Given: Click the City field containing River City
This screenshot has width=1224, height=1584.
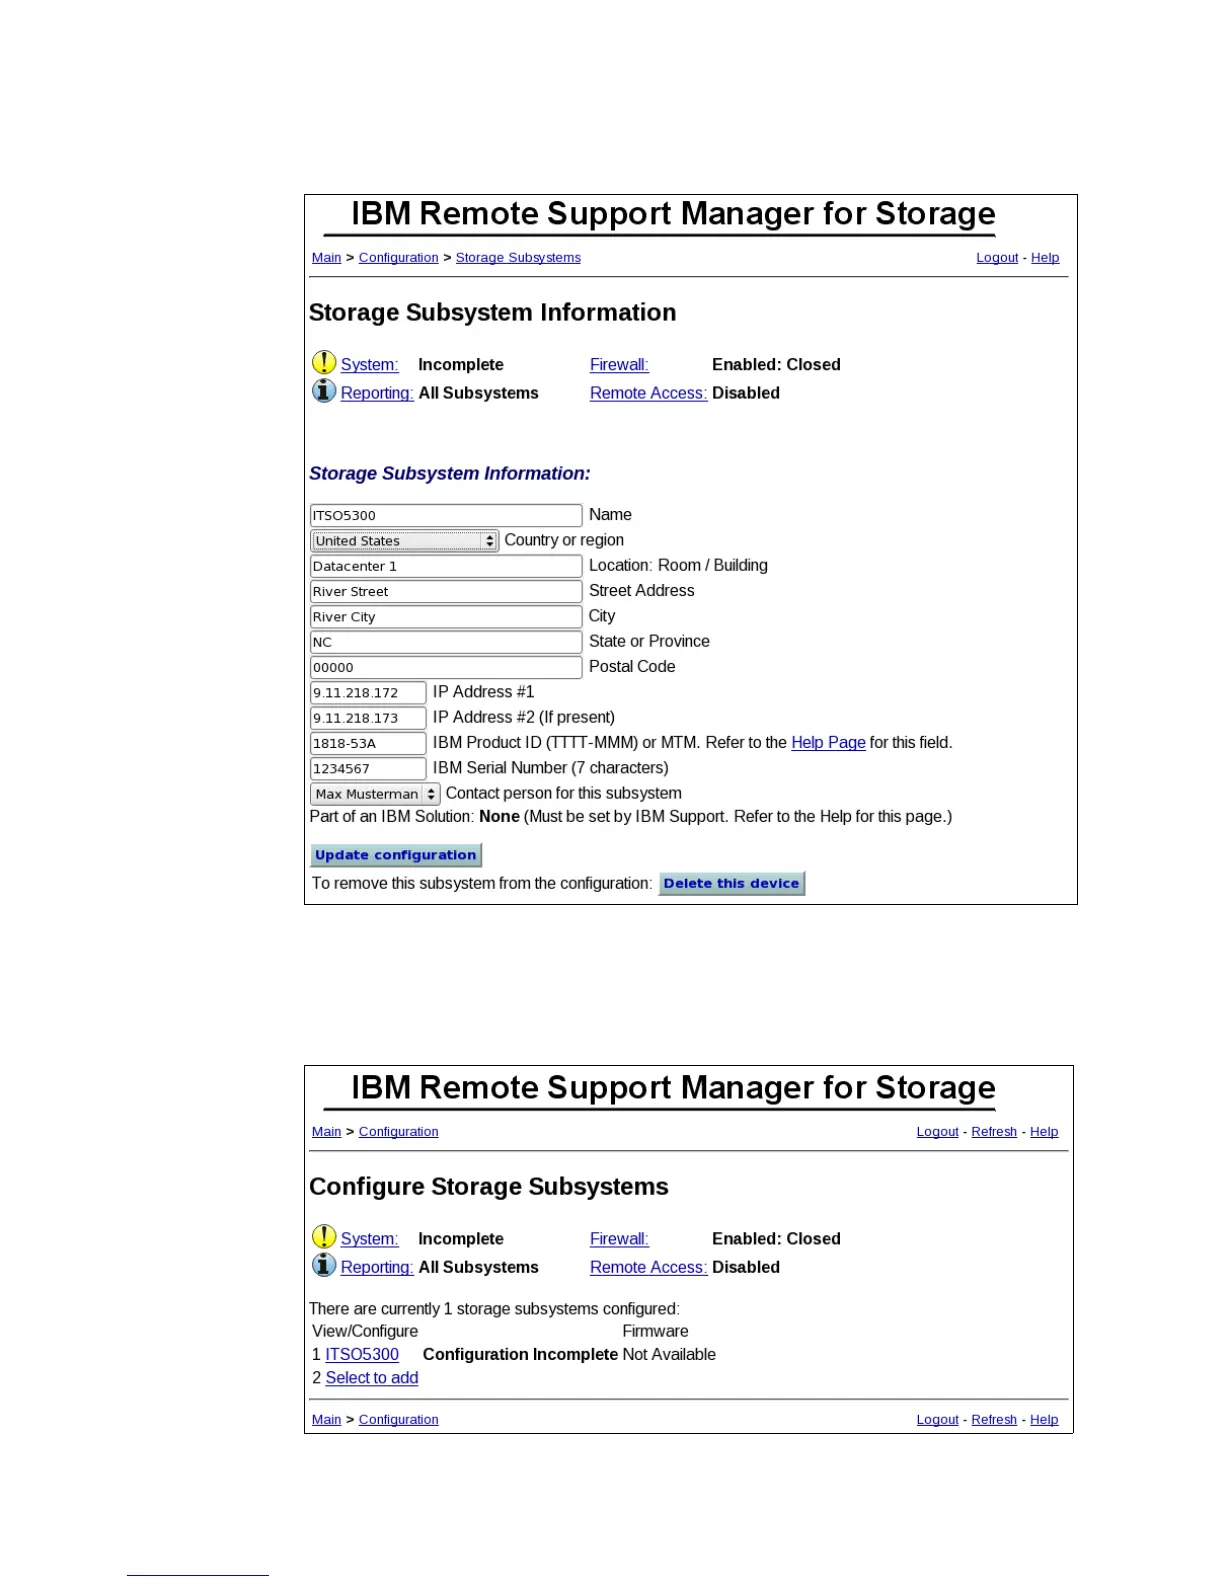Looking at the screenshot, I should 446,617.
